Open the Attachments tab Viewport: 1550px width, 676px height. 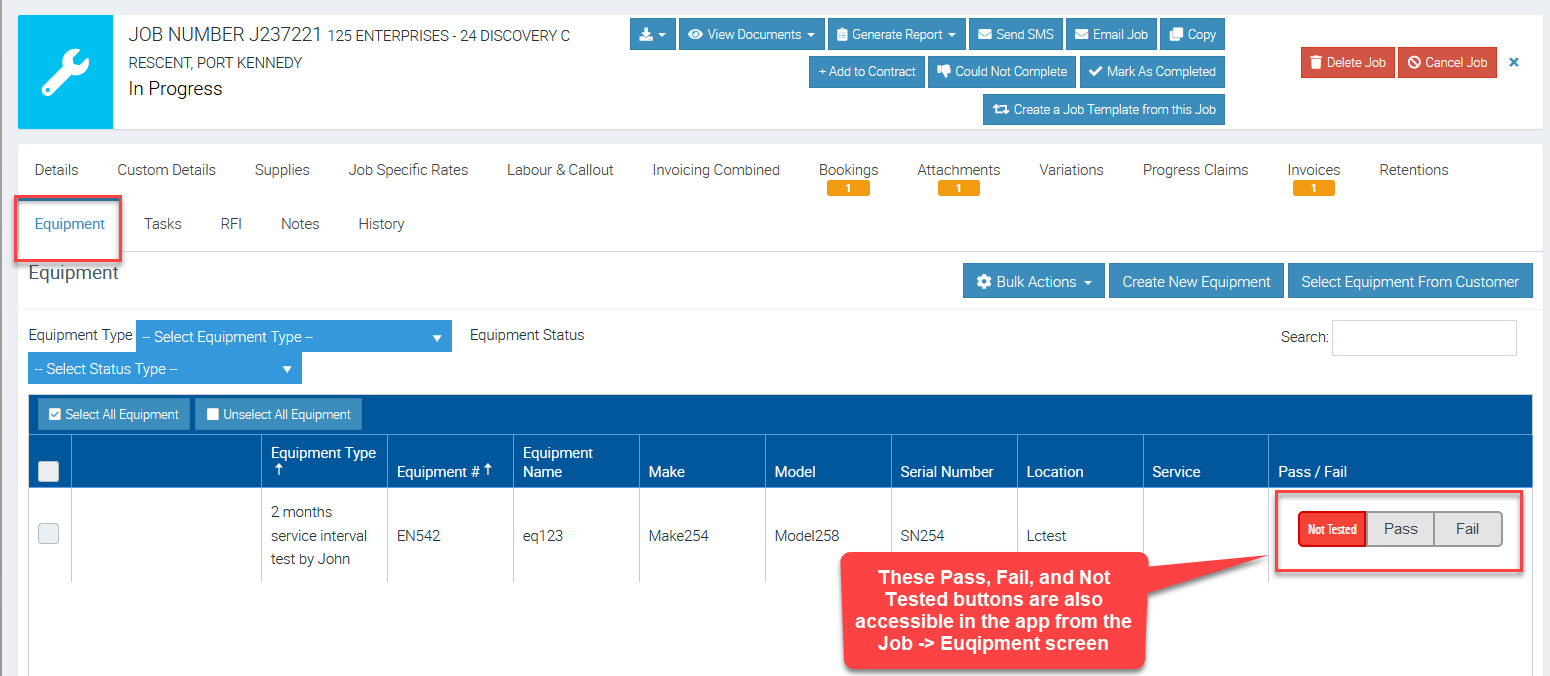click(x=958, y=170)
